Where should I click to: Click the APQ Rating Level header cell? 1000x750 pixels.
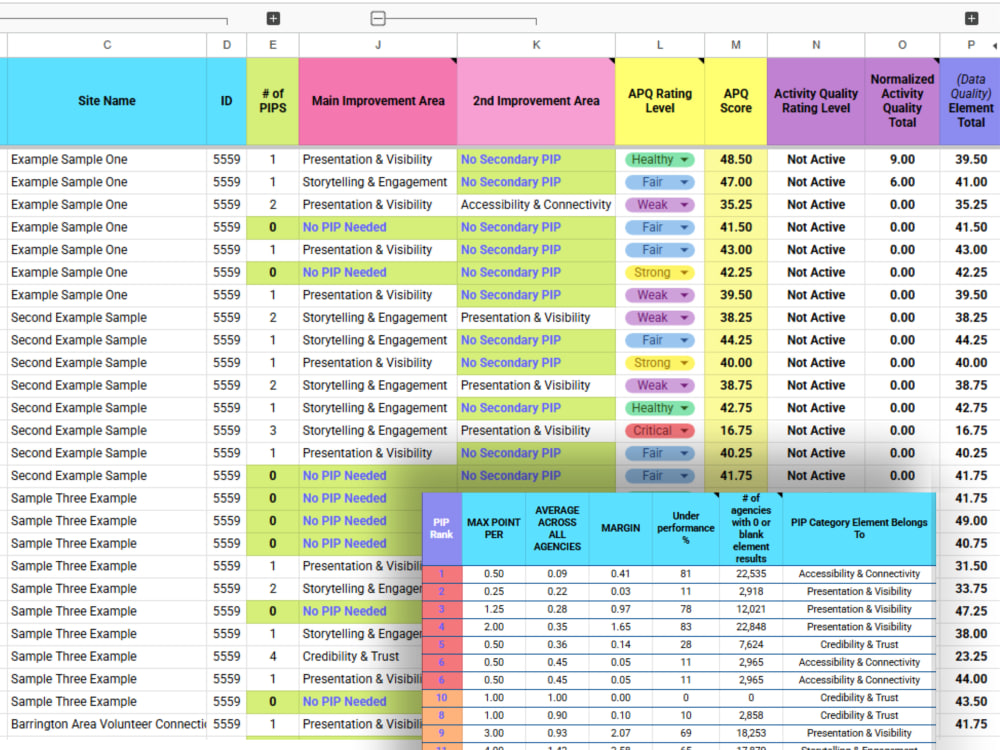coord(660,101)
